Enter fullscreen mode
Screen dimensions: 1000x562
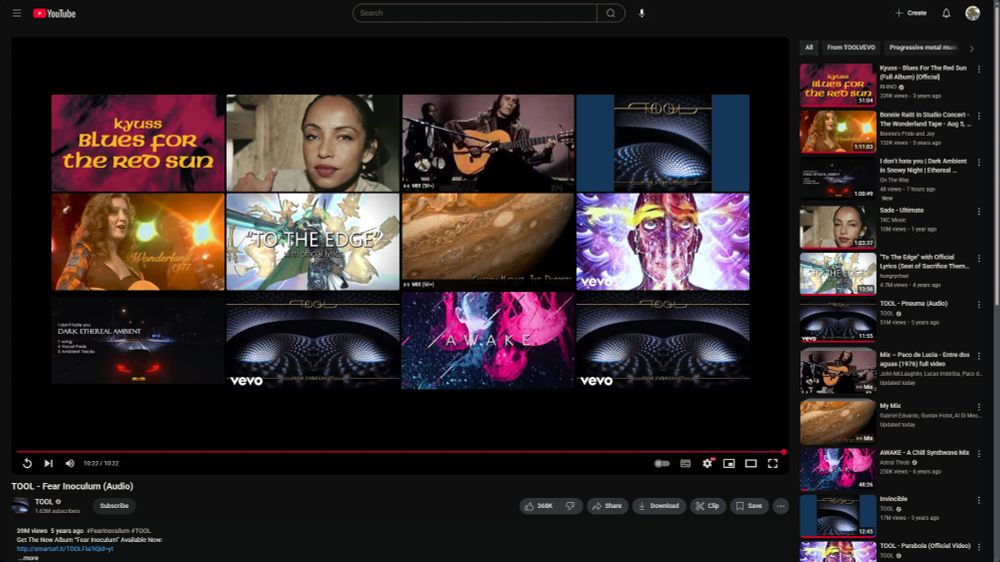click(x=772, y=463)
